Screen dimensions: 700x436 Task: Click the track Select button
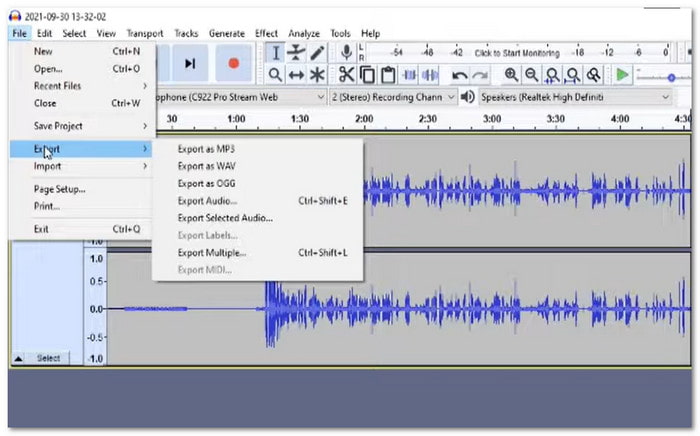pyautogui.click(x=48, y=358)
